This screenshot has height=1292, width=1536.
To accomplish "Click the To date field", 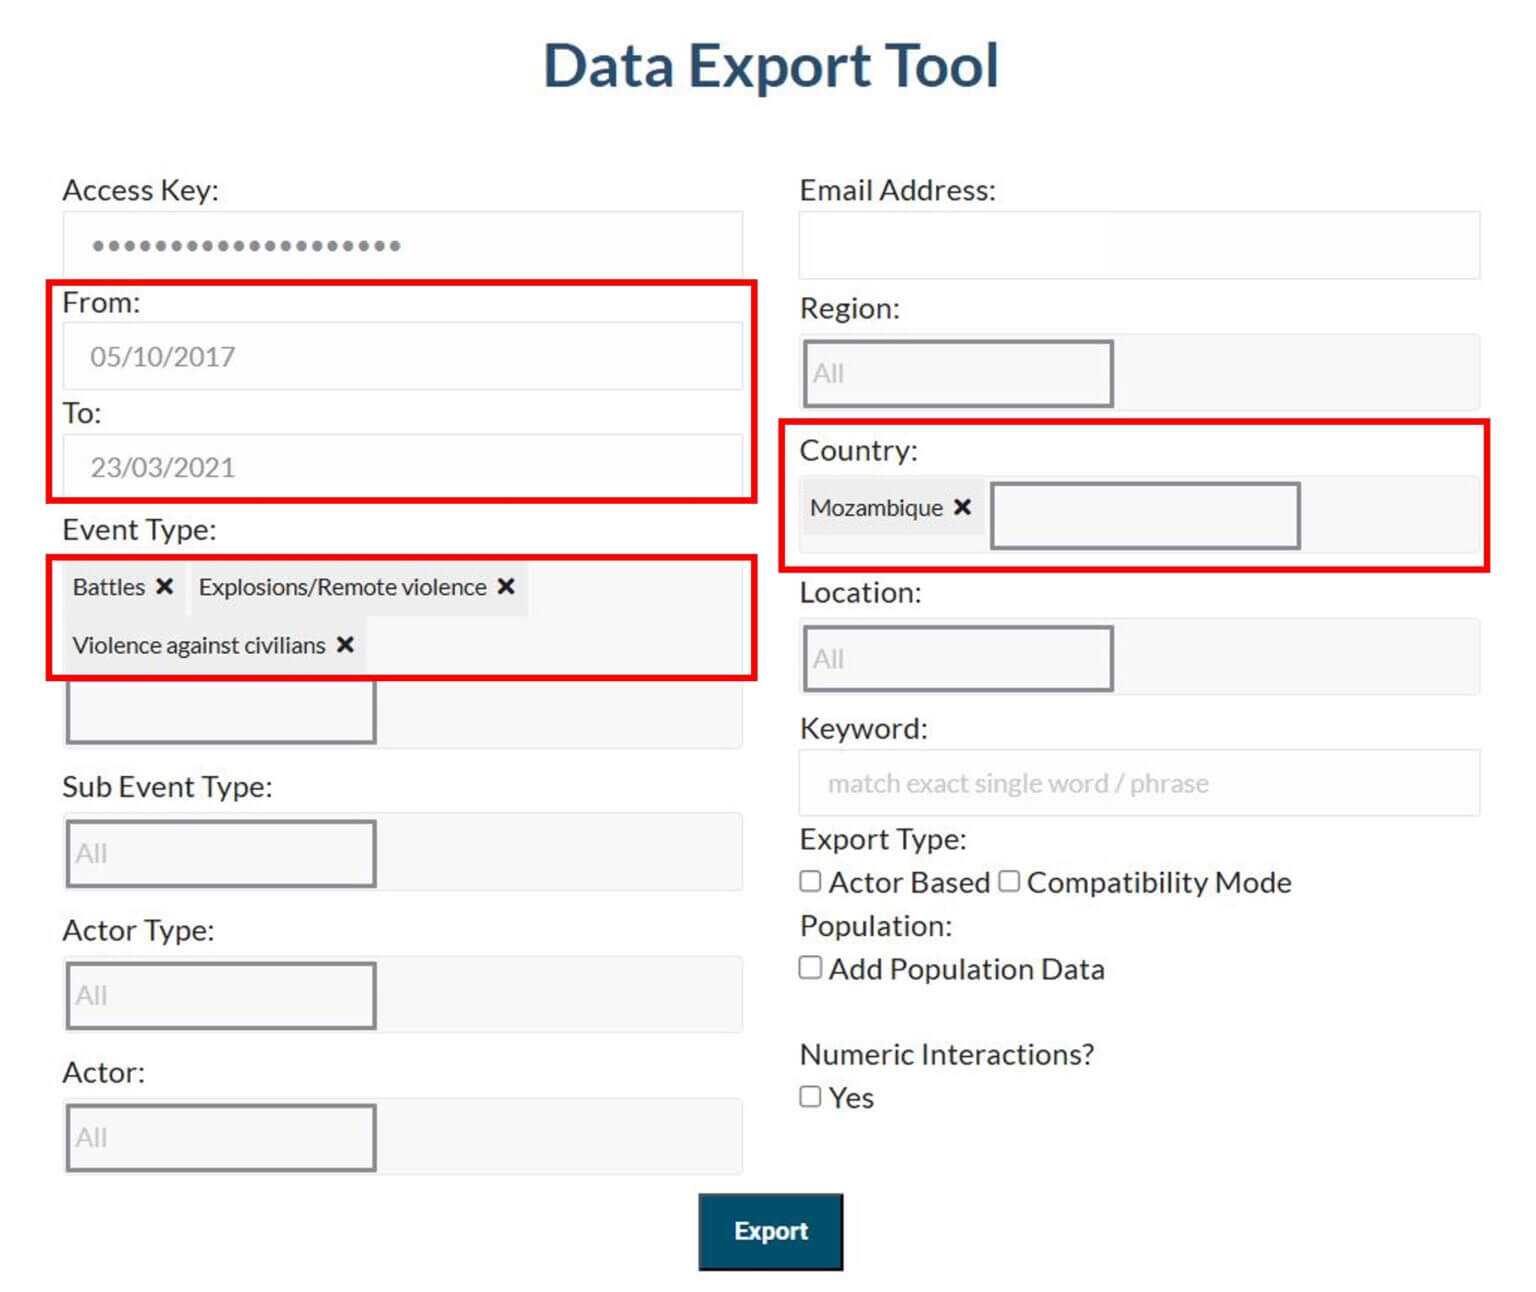I will 402,467.
